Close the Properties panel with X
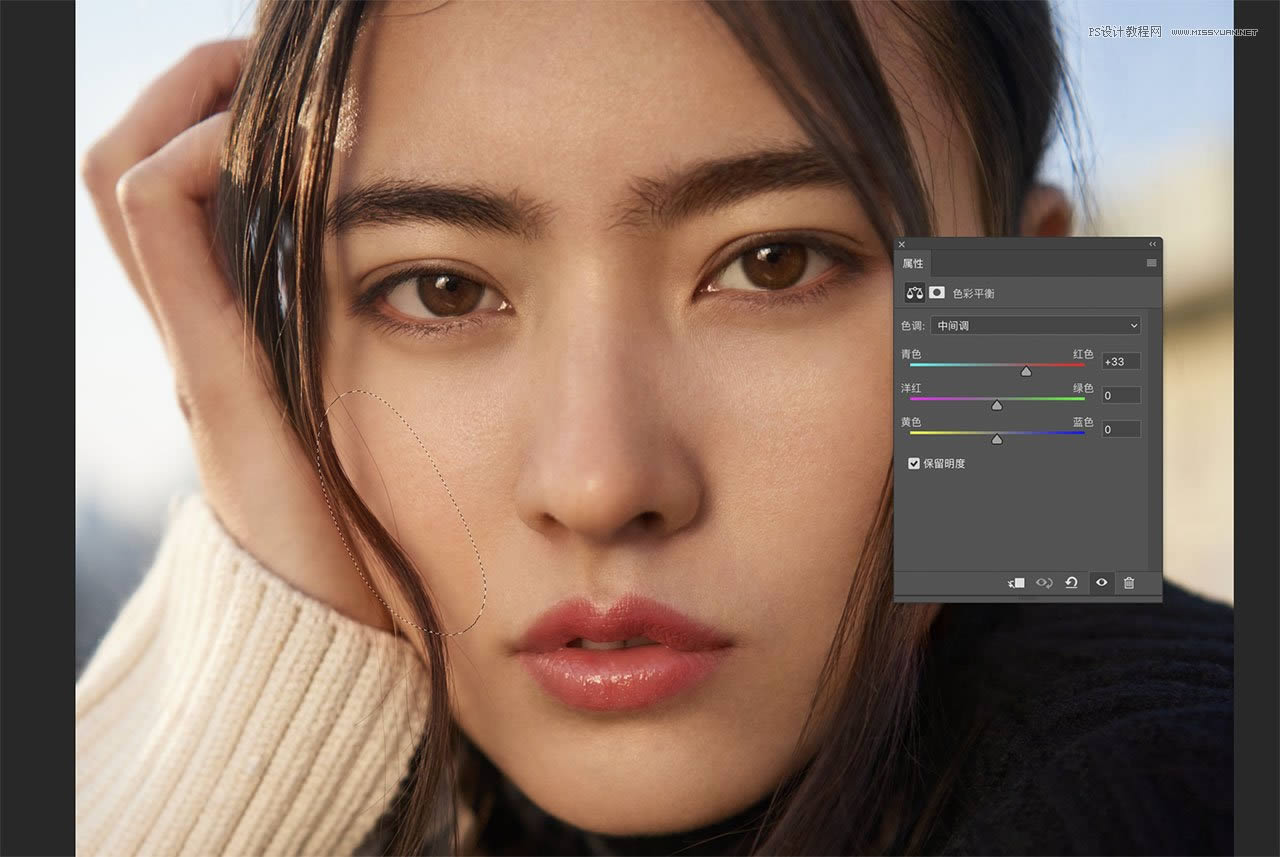 click(x=901, y=244)
